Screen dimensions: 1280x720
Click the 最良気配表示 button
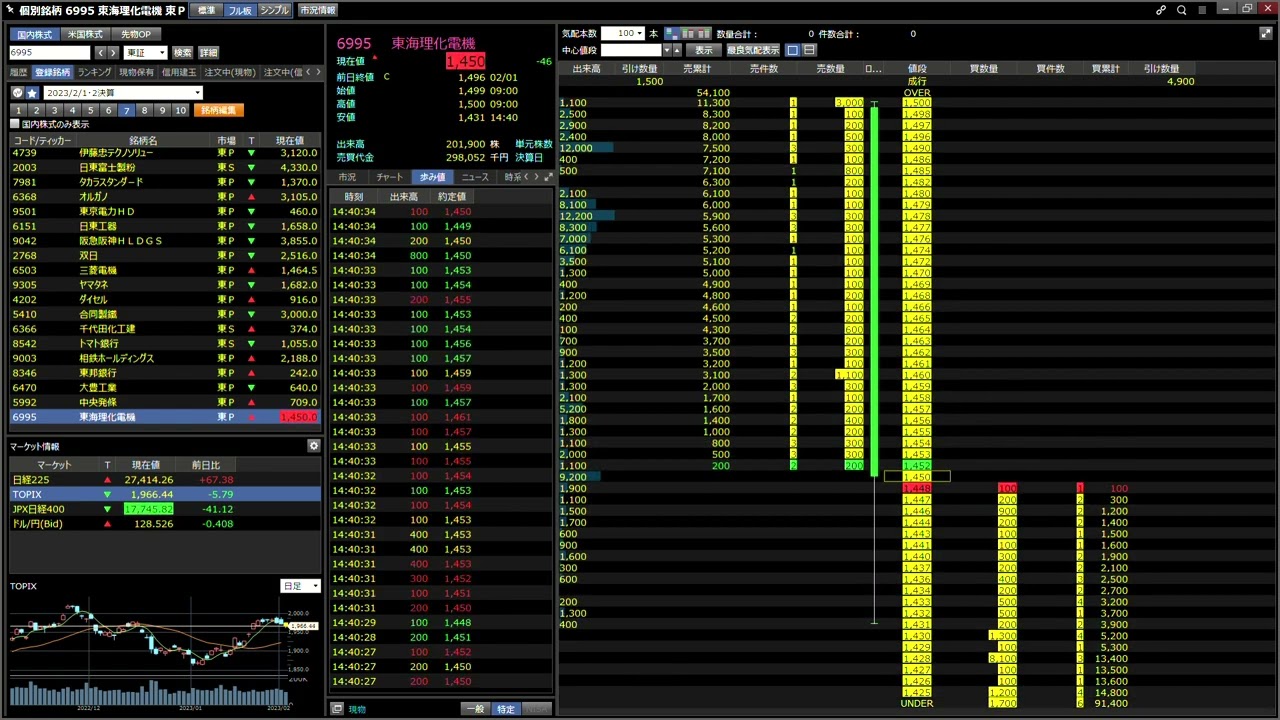coord(753,50)
